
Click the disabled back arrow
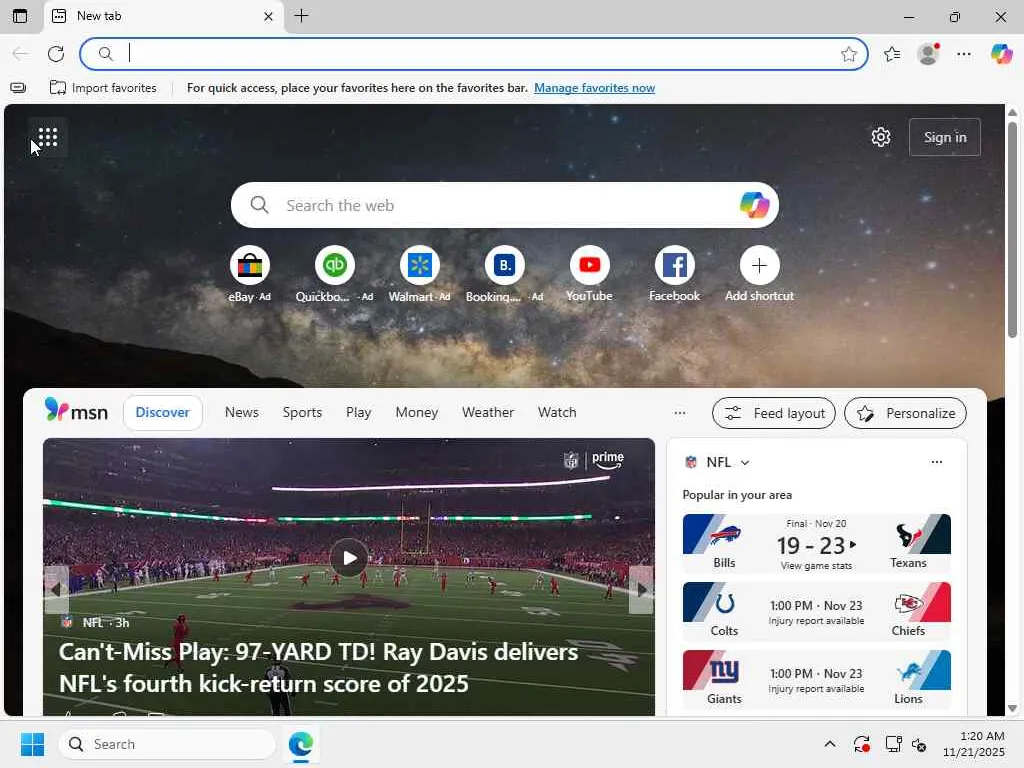[x=20, y=54]
